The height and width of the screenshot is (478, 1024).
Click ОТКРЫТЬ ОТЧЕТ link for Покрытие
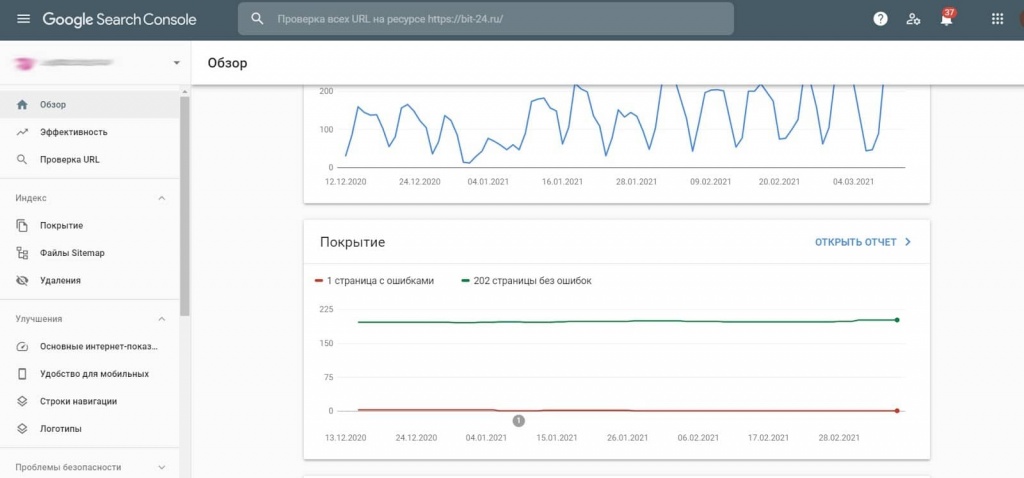point(862,242)
